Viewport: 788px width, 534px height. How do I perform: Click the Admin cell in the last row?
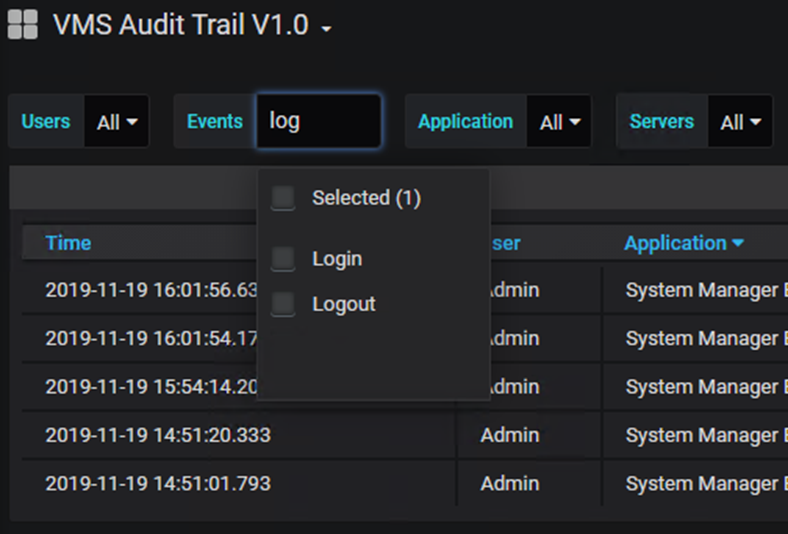point(509,484)
